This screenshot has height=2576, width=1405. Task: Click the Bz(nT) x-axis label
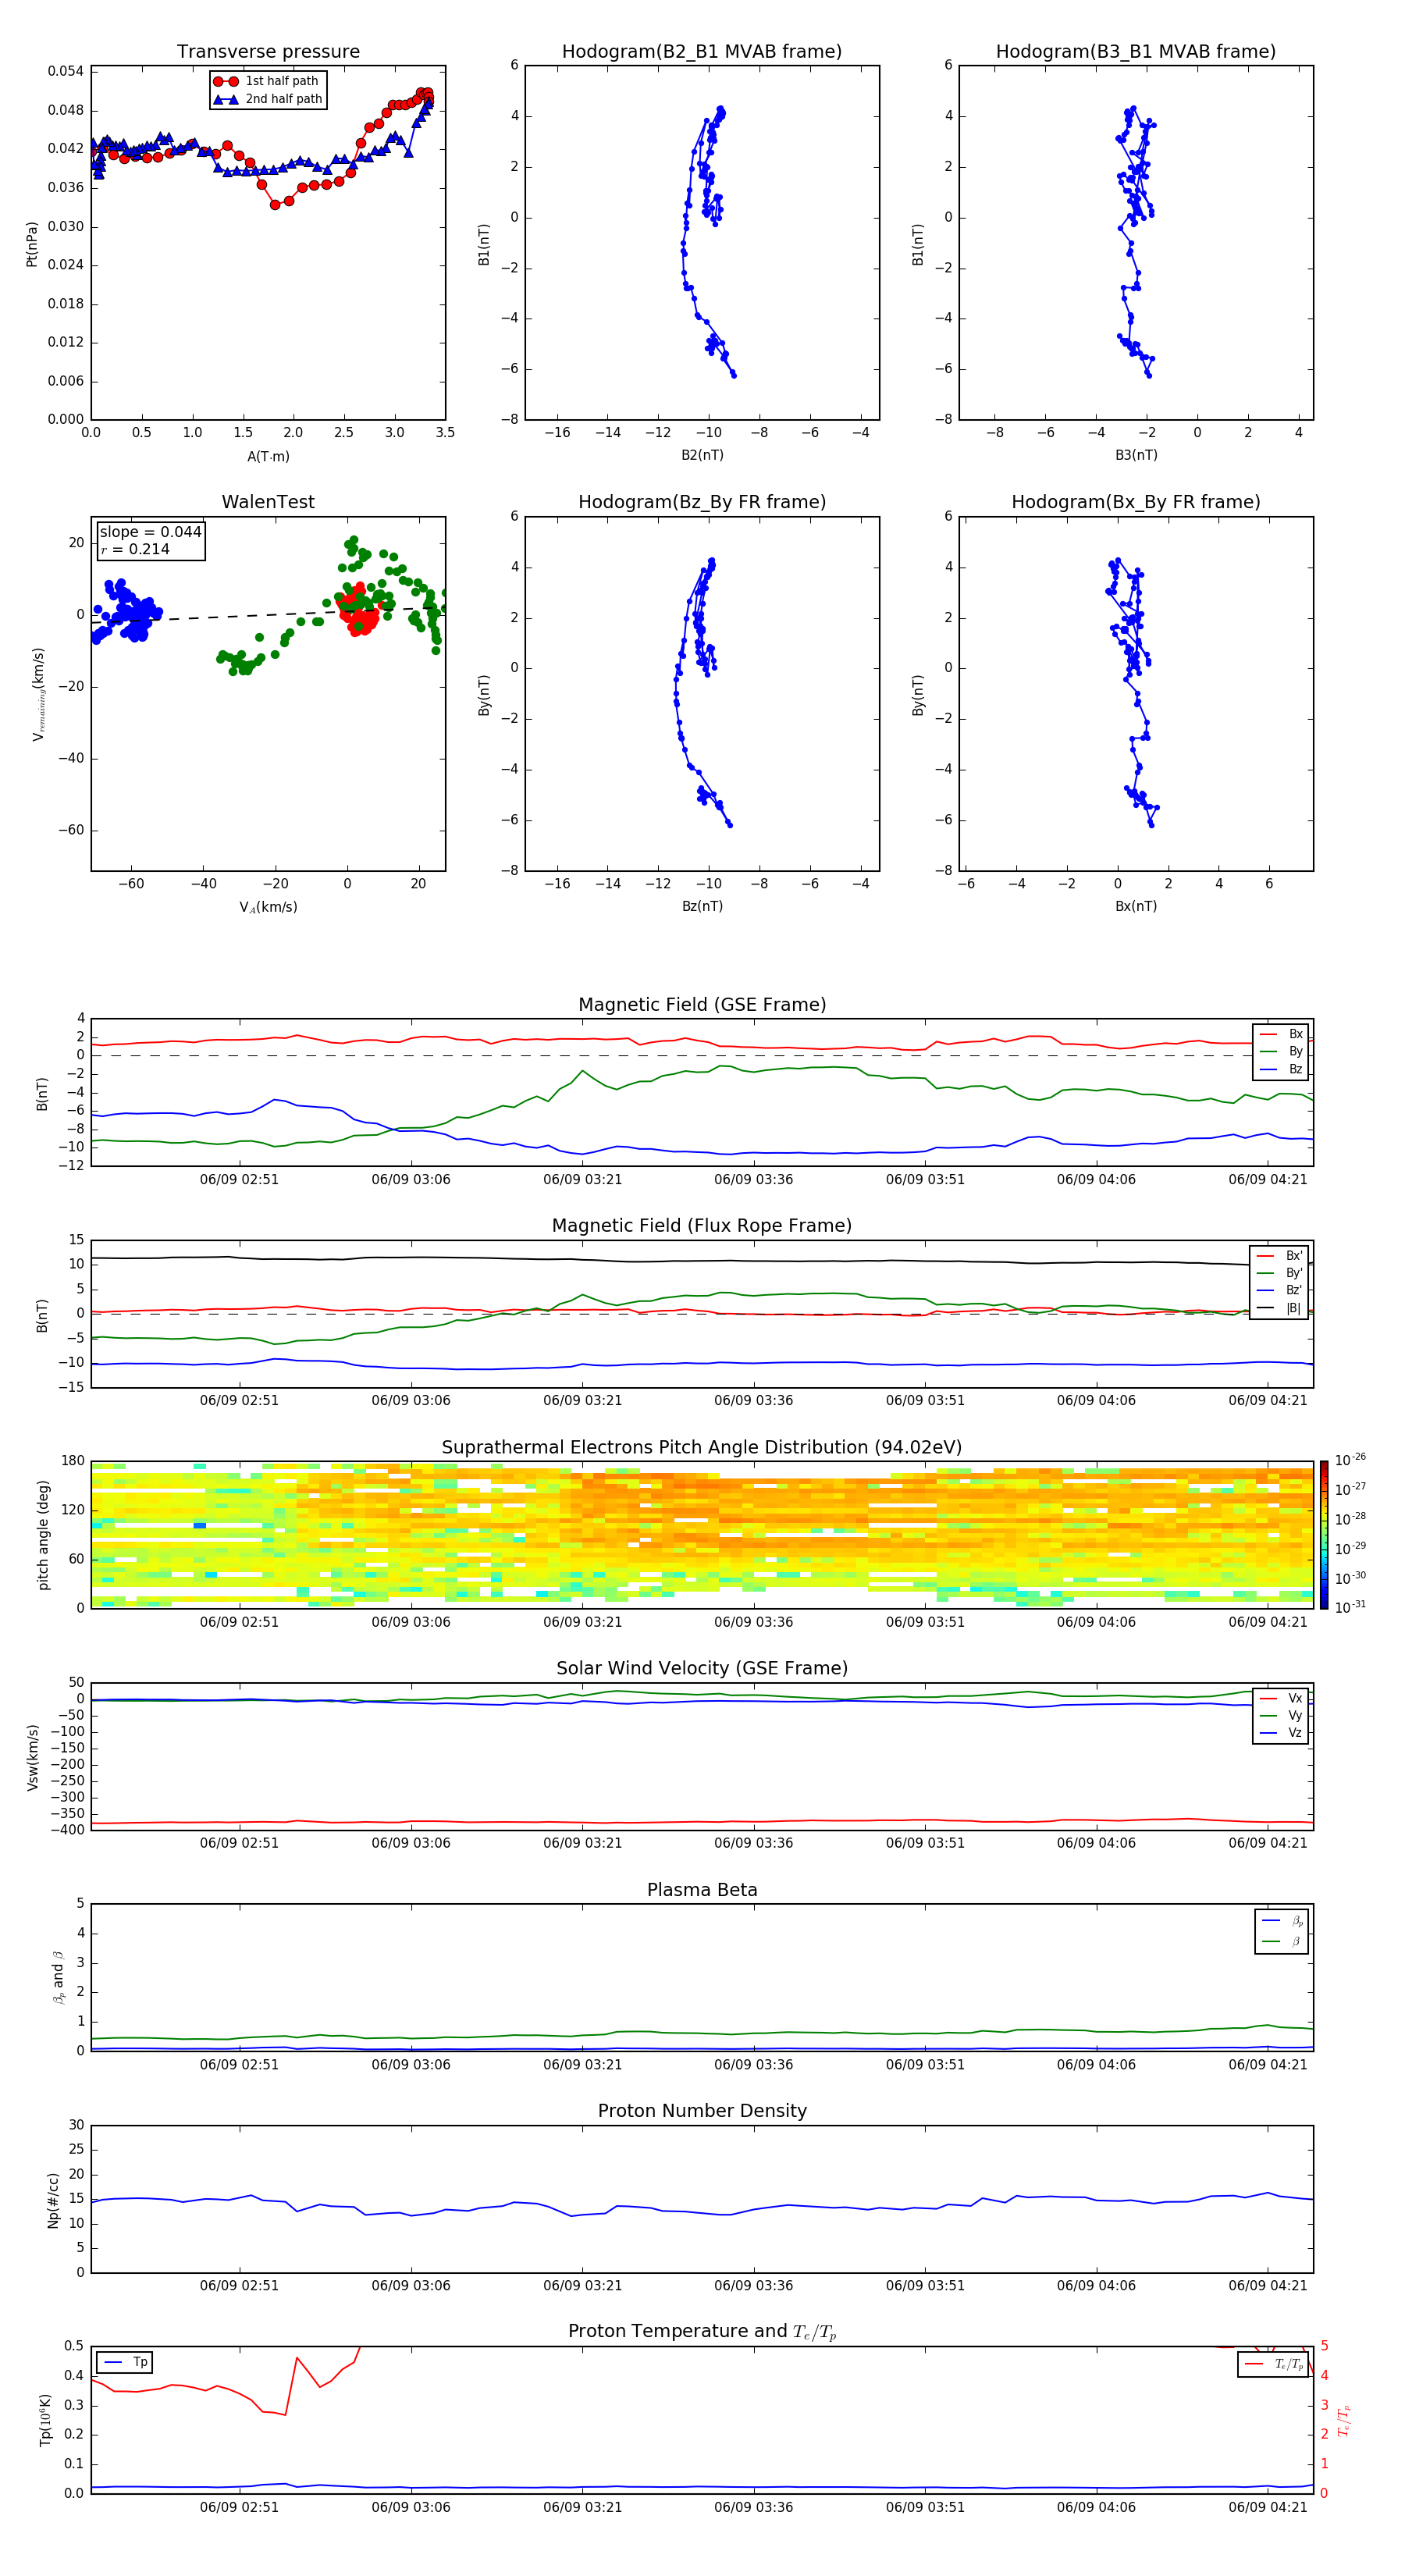(702, 906)
